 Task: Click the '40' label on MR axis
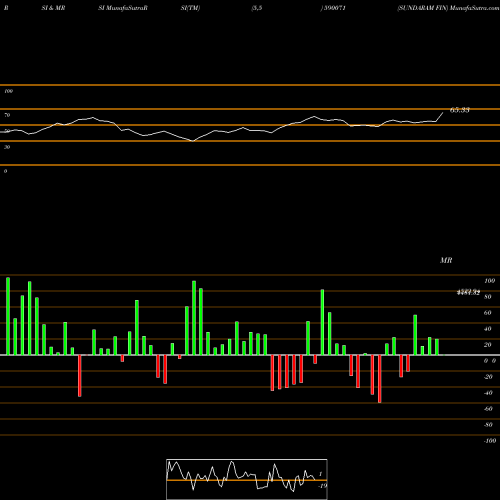[488, 329]
